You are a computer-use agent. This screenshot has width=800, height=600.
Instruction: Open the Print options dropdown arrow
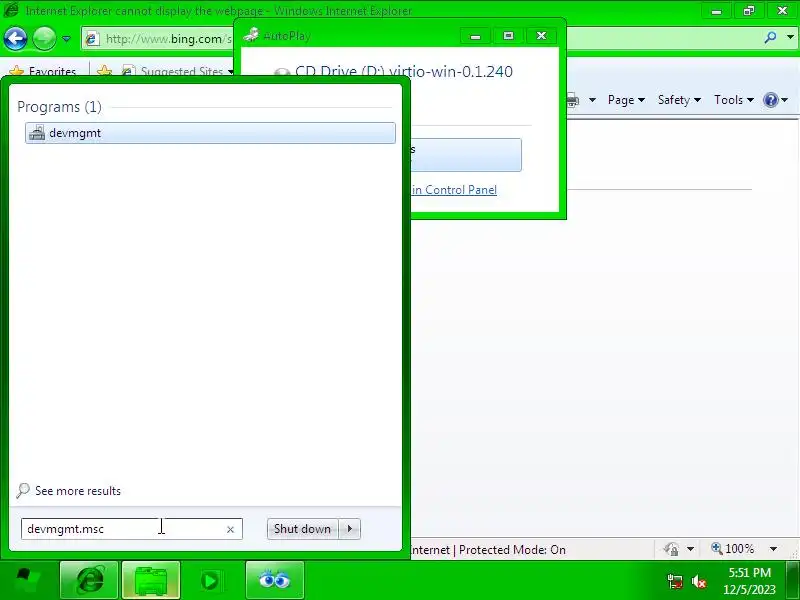pyautogui.click(x=592, y=100)
